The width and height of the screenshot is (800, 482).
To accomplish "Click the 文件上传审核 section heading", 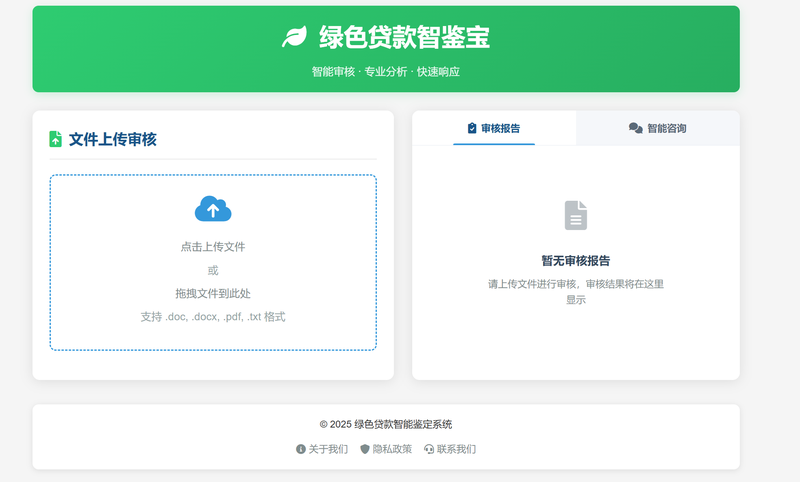I will click(113, 139).
